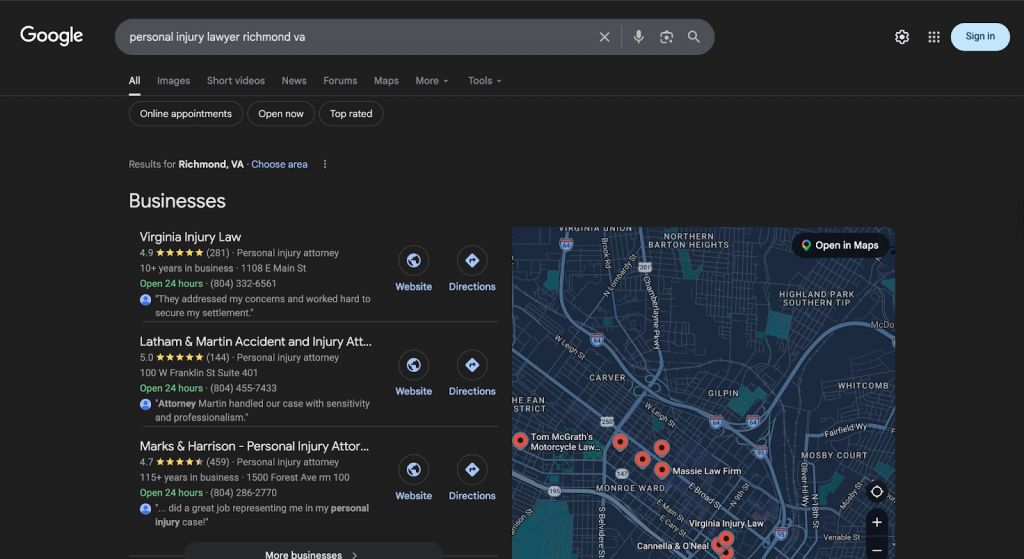1024x559 pixels.
Task: Click Open in Maps button
Action: click(840, 246)
